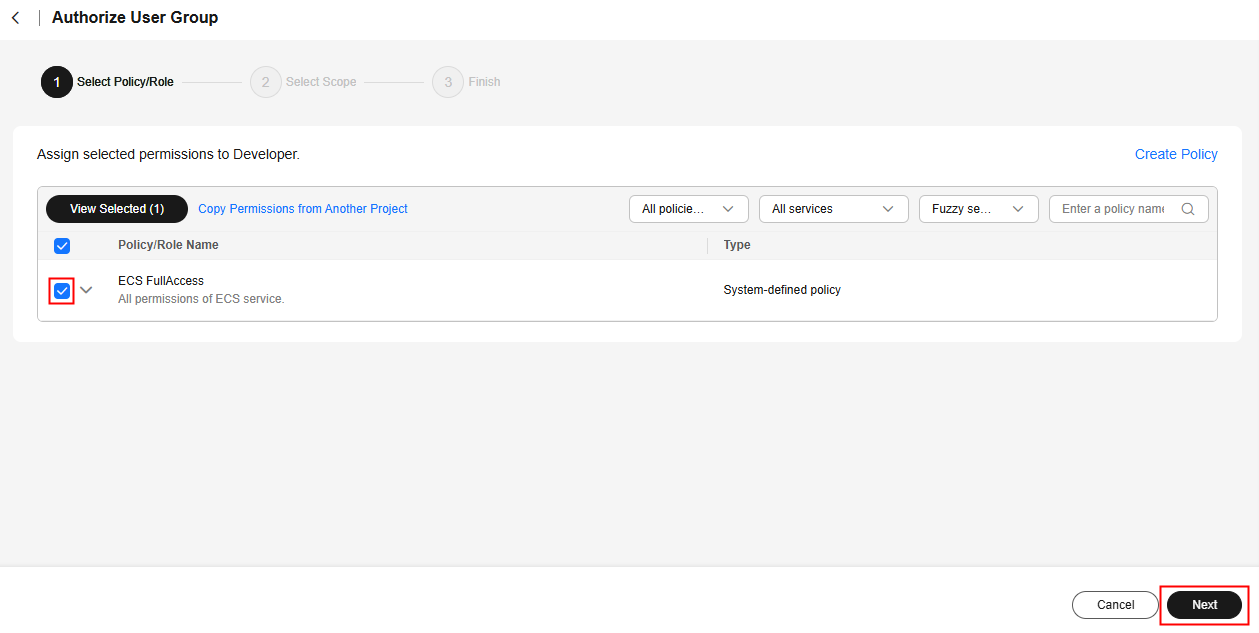
Task: Proceed with the Next button
Action: (x=1204, y=605)
